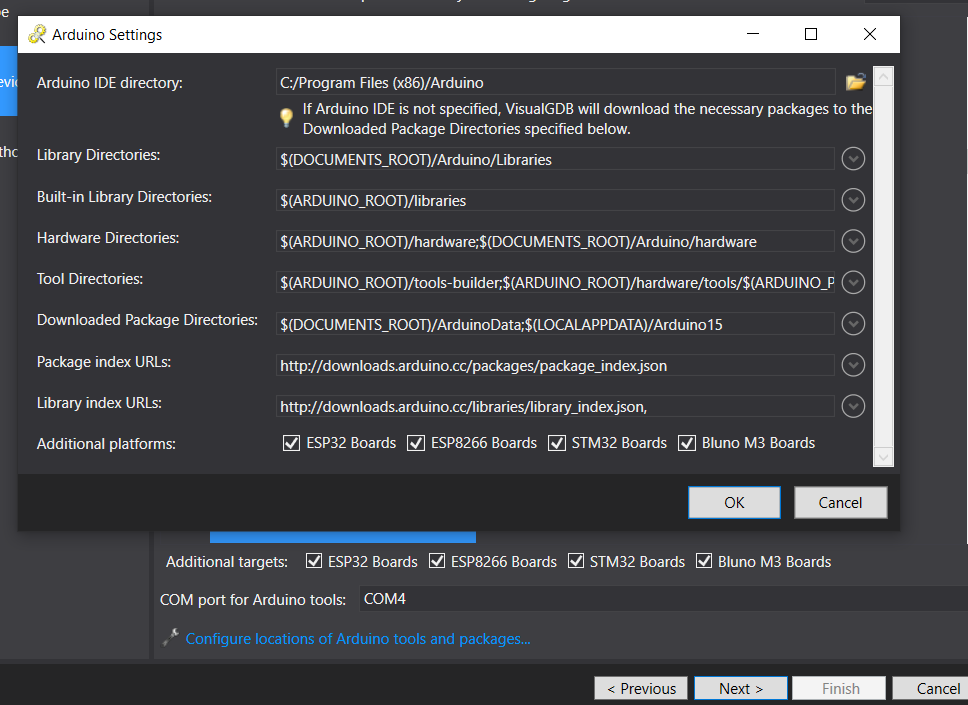968x705 pixels.
Task: Click the 'Additional platforms:' label
Action: point(106,444)
